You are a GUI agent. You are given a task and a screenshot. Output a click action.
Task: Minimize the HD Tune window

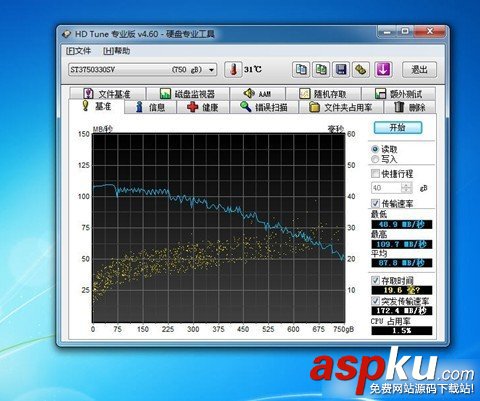[x=387, y=32]
